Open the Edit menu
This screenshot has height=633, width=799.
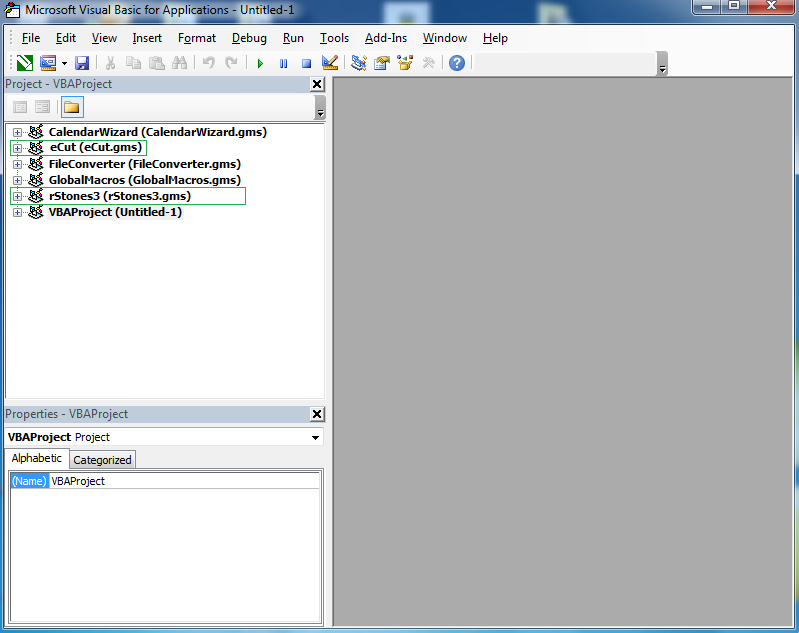coord(66,38)
